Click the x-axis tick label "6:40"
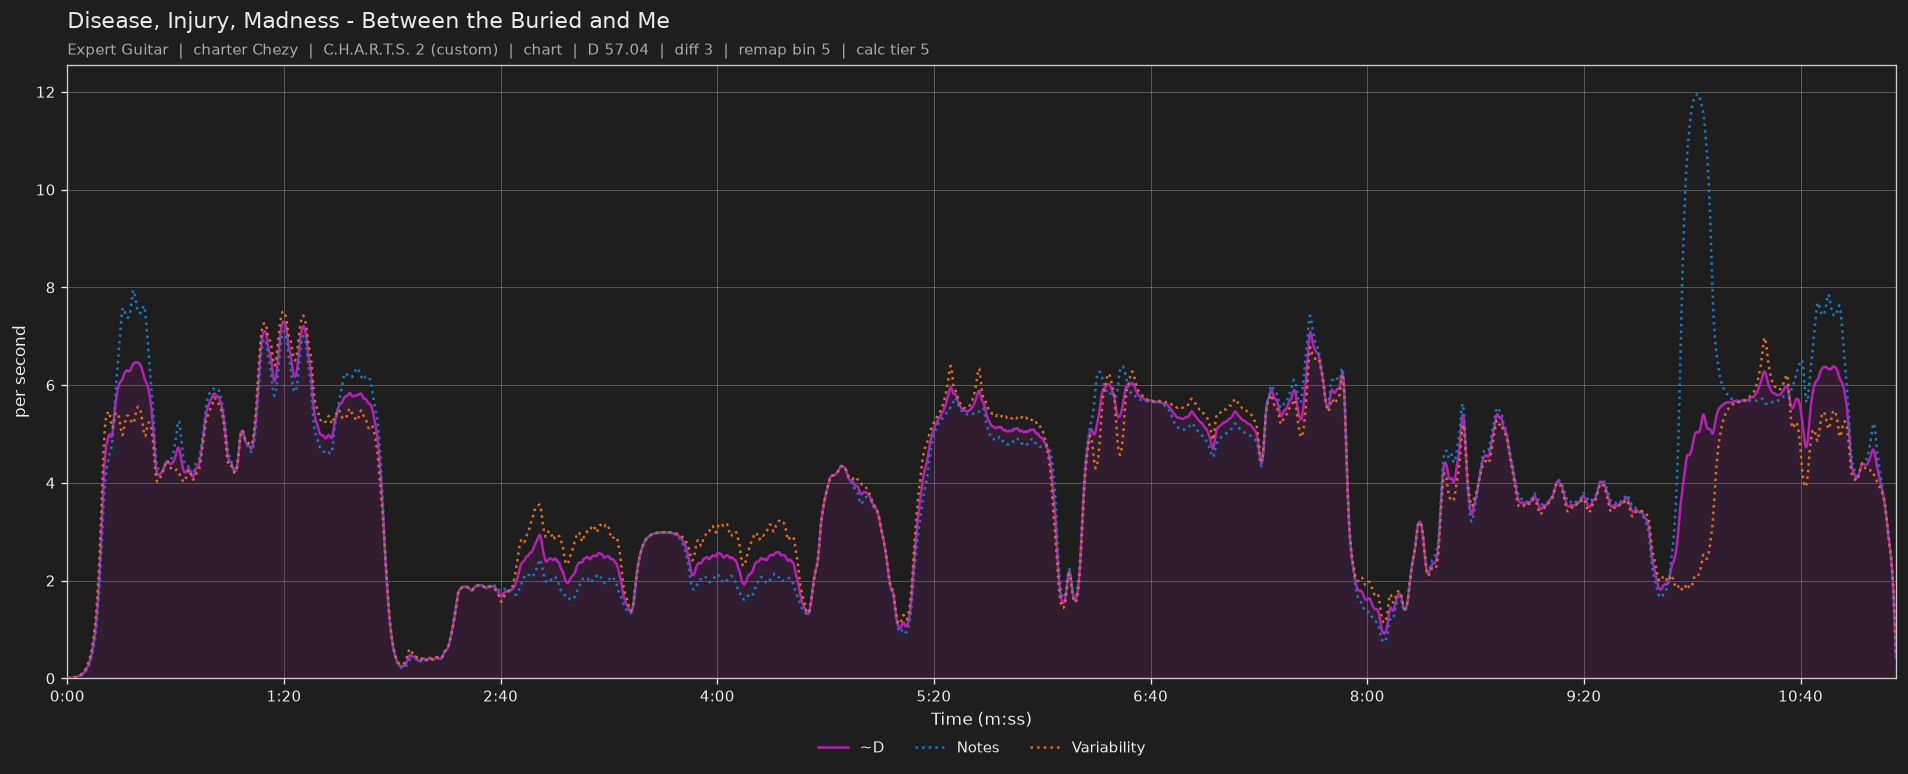The width and height of the screenshot is (1908, 774). [x=1150, y=696]
